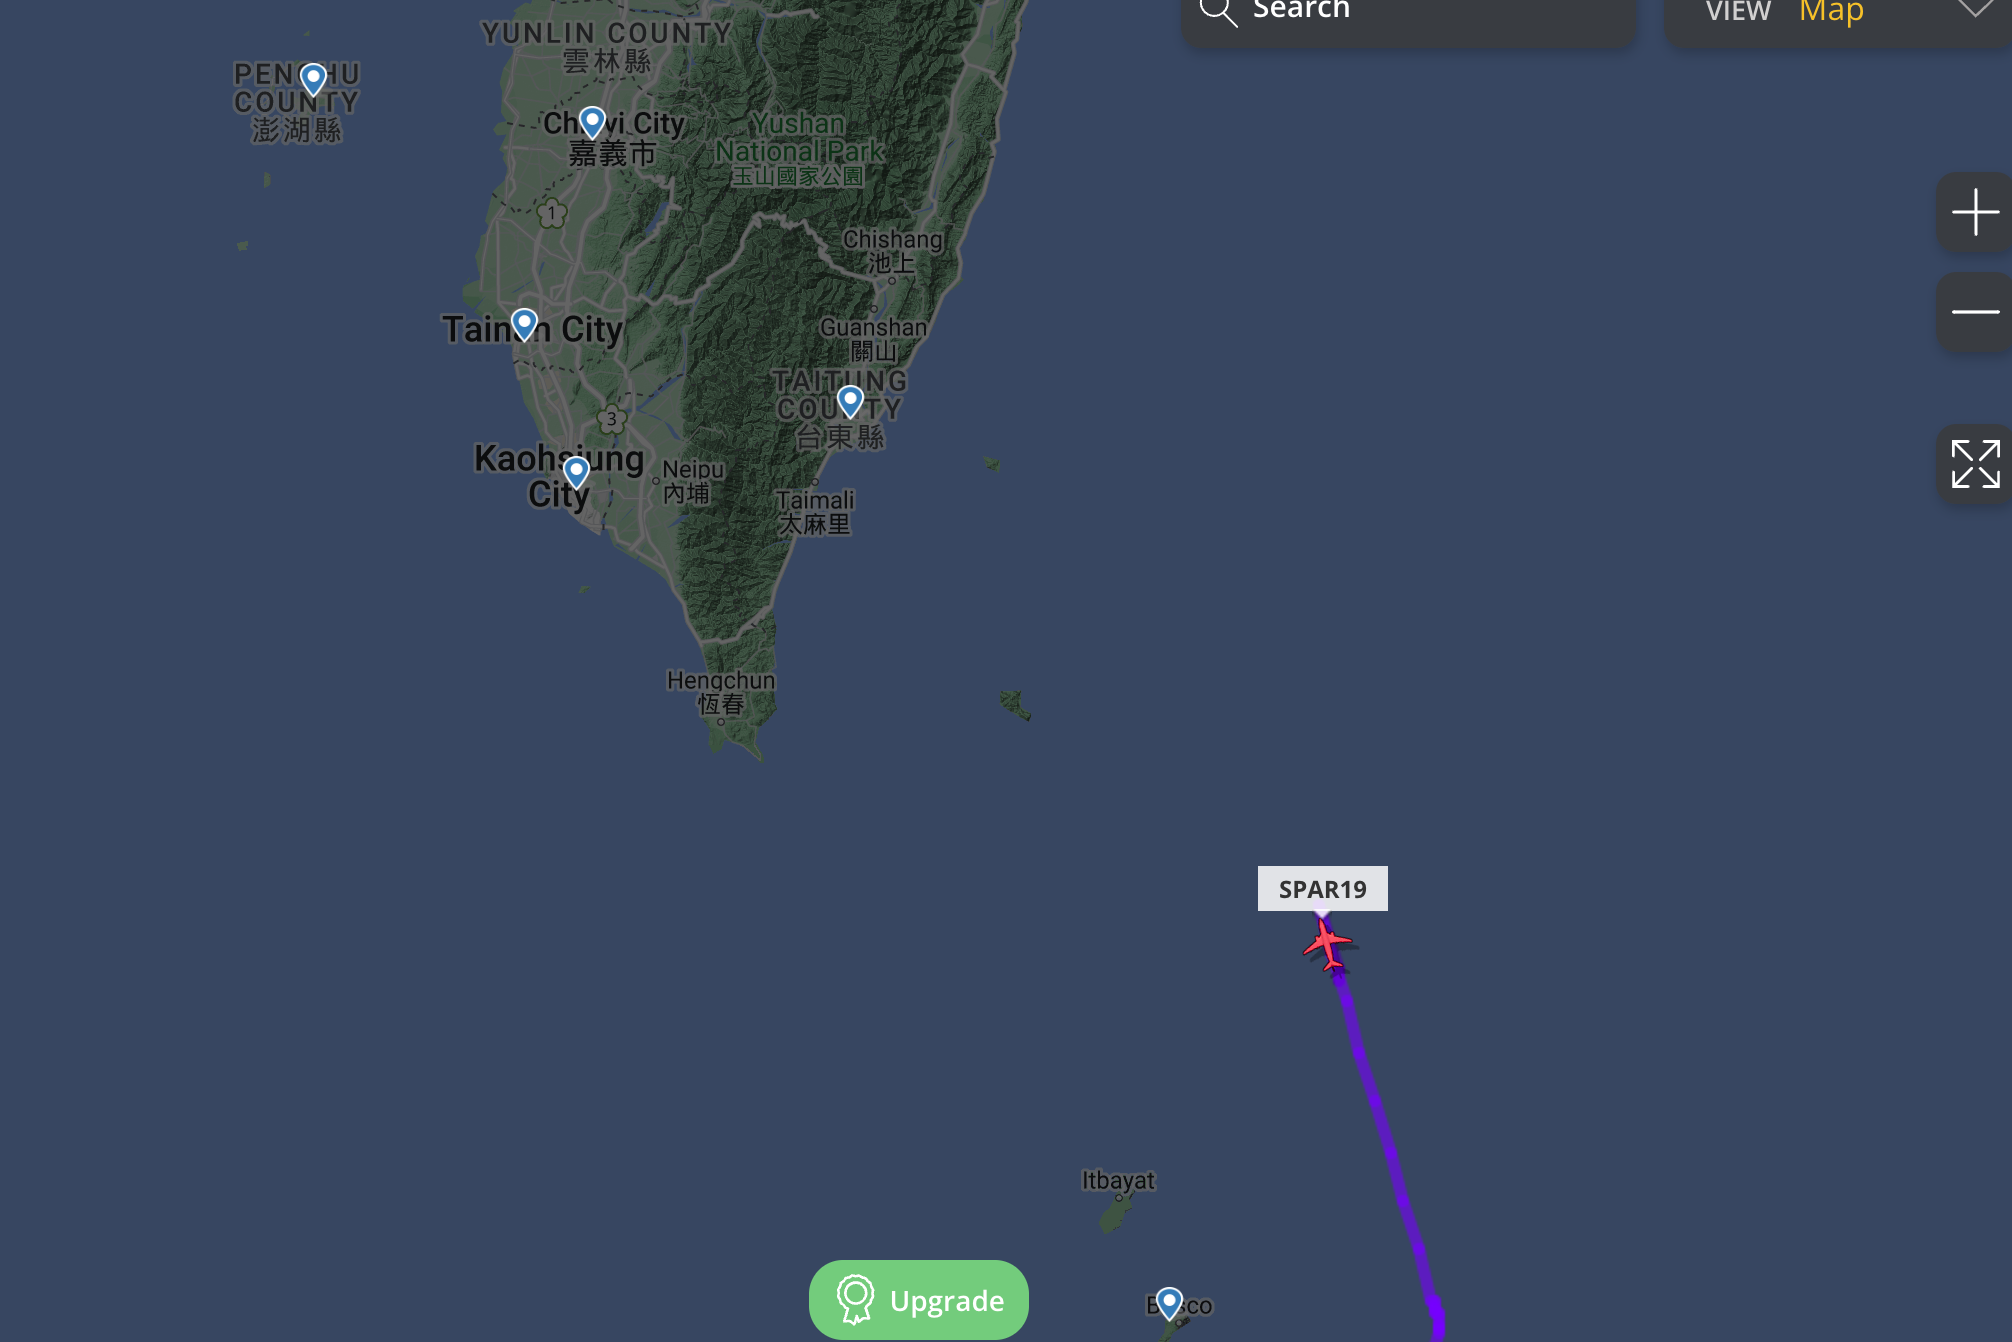
Task: Select the red SPAR19 aircraft icon
Action: (1327, 944)
